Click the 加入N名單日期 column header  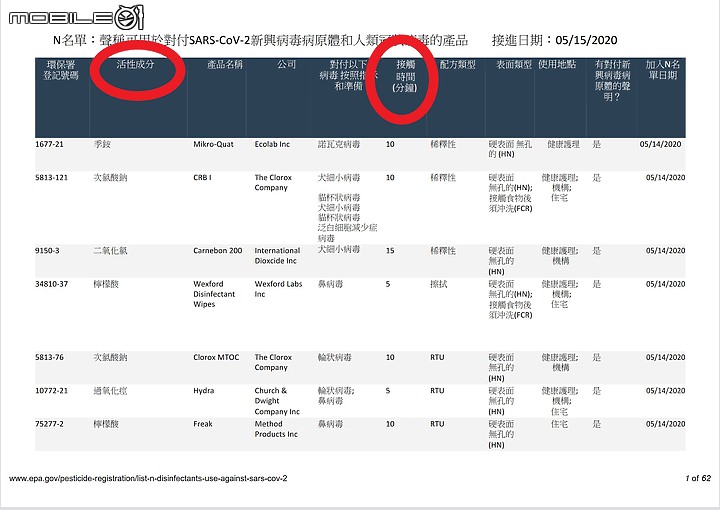(x=662, y=70)
